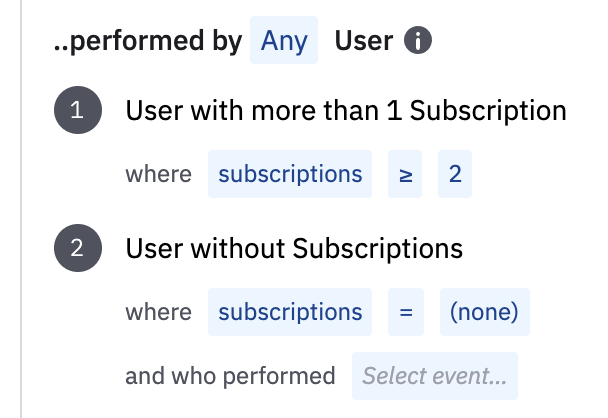
Task: Open the subscriptions property in cohort 2
Action: [290, 312]
